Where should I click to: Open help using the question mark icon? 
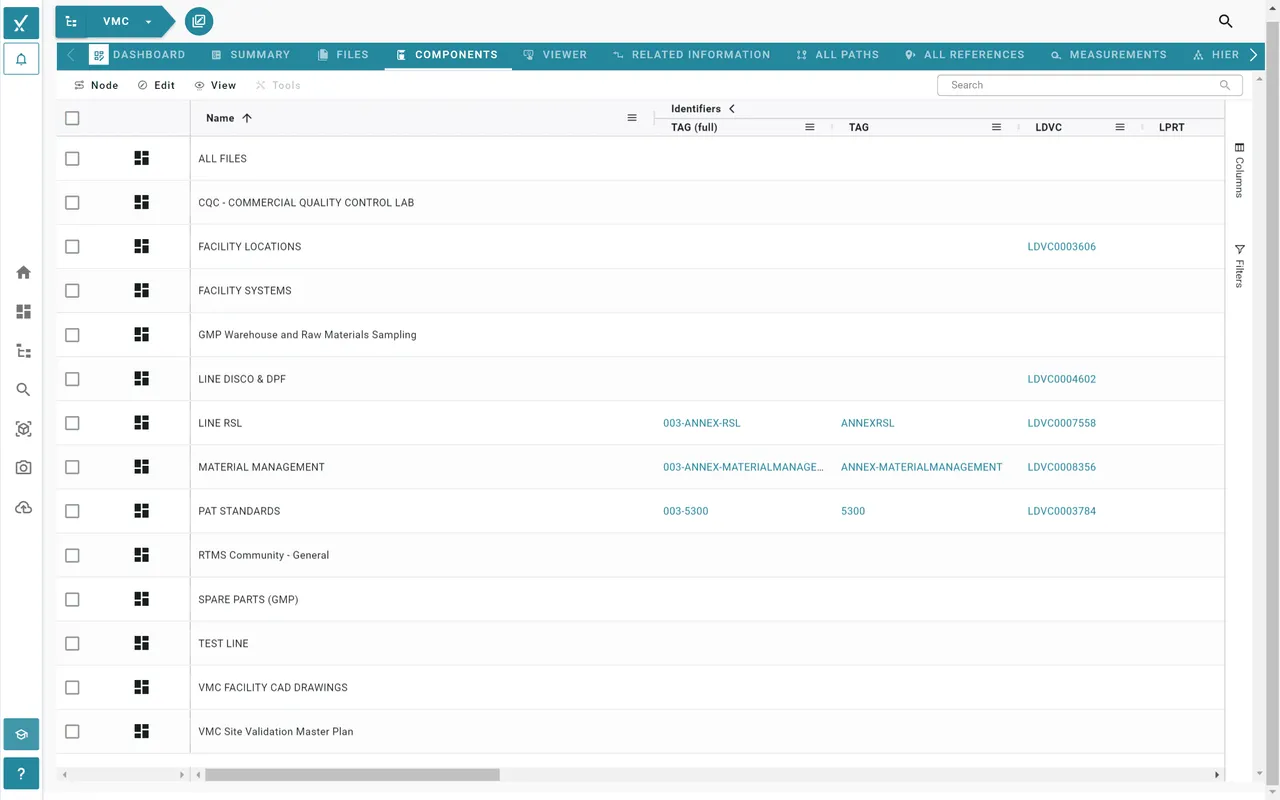click(21, 773)
